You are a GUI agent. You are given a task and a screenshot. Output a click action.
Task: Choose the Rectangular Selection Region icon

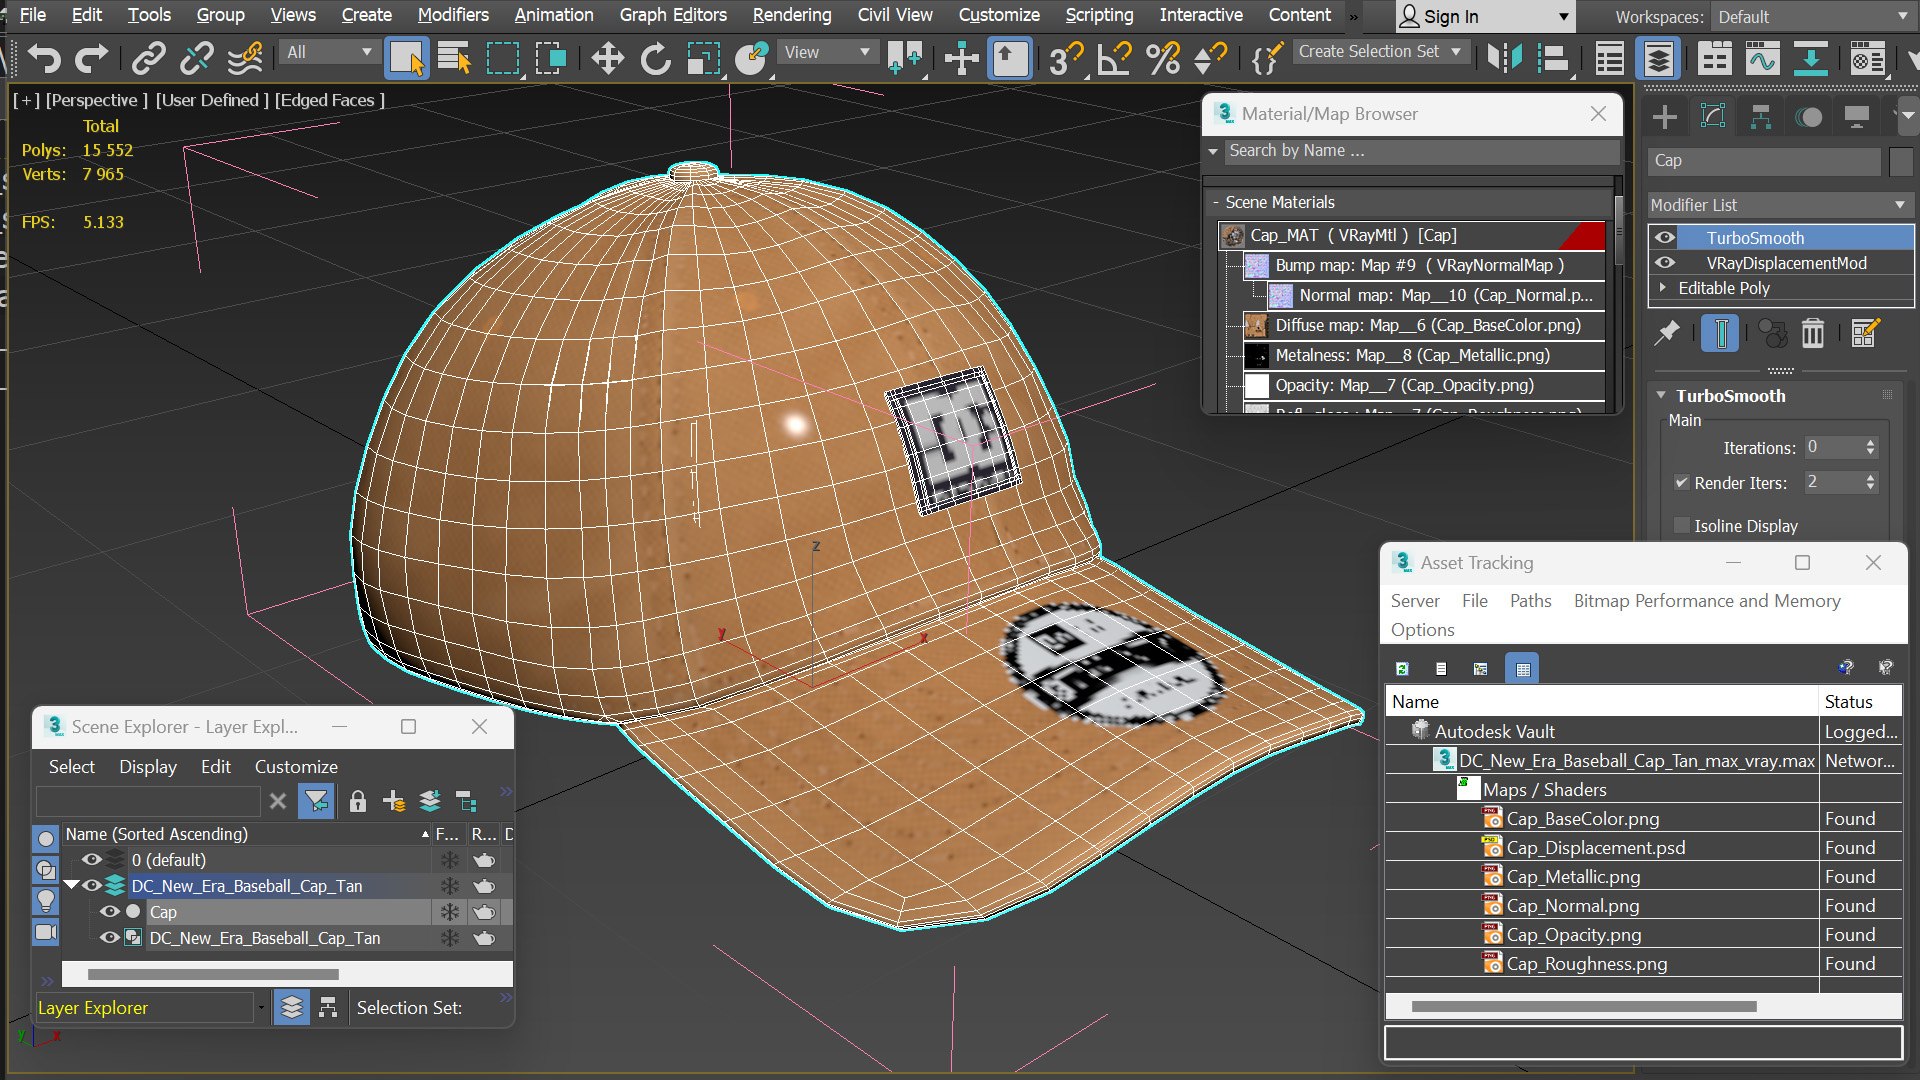click(x=503, y=58)
